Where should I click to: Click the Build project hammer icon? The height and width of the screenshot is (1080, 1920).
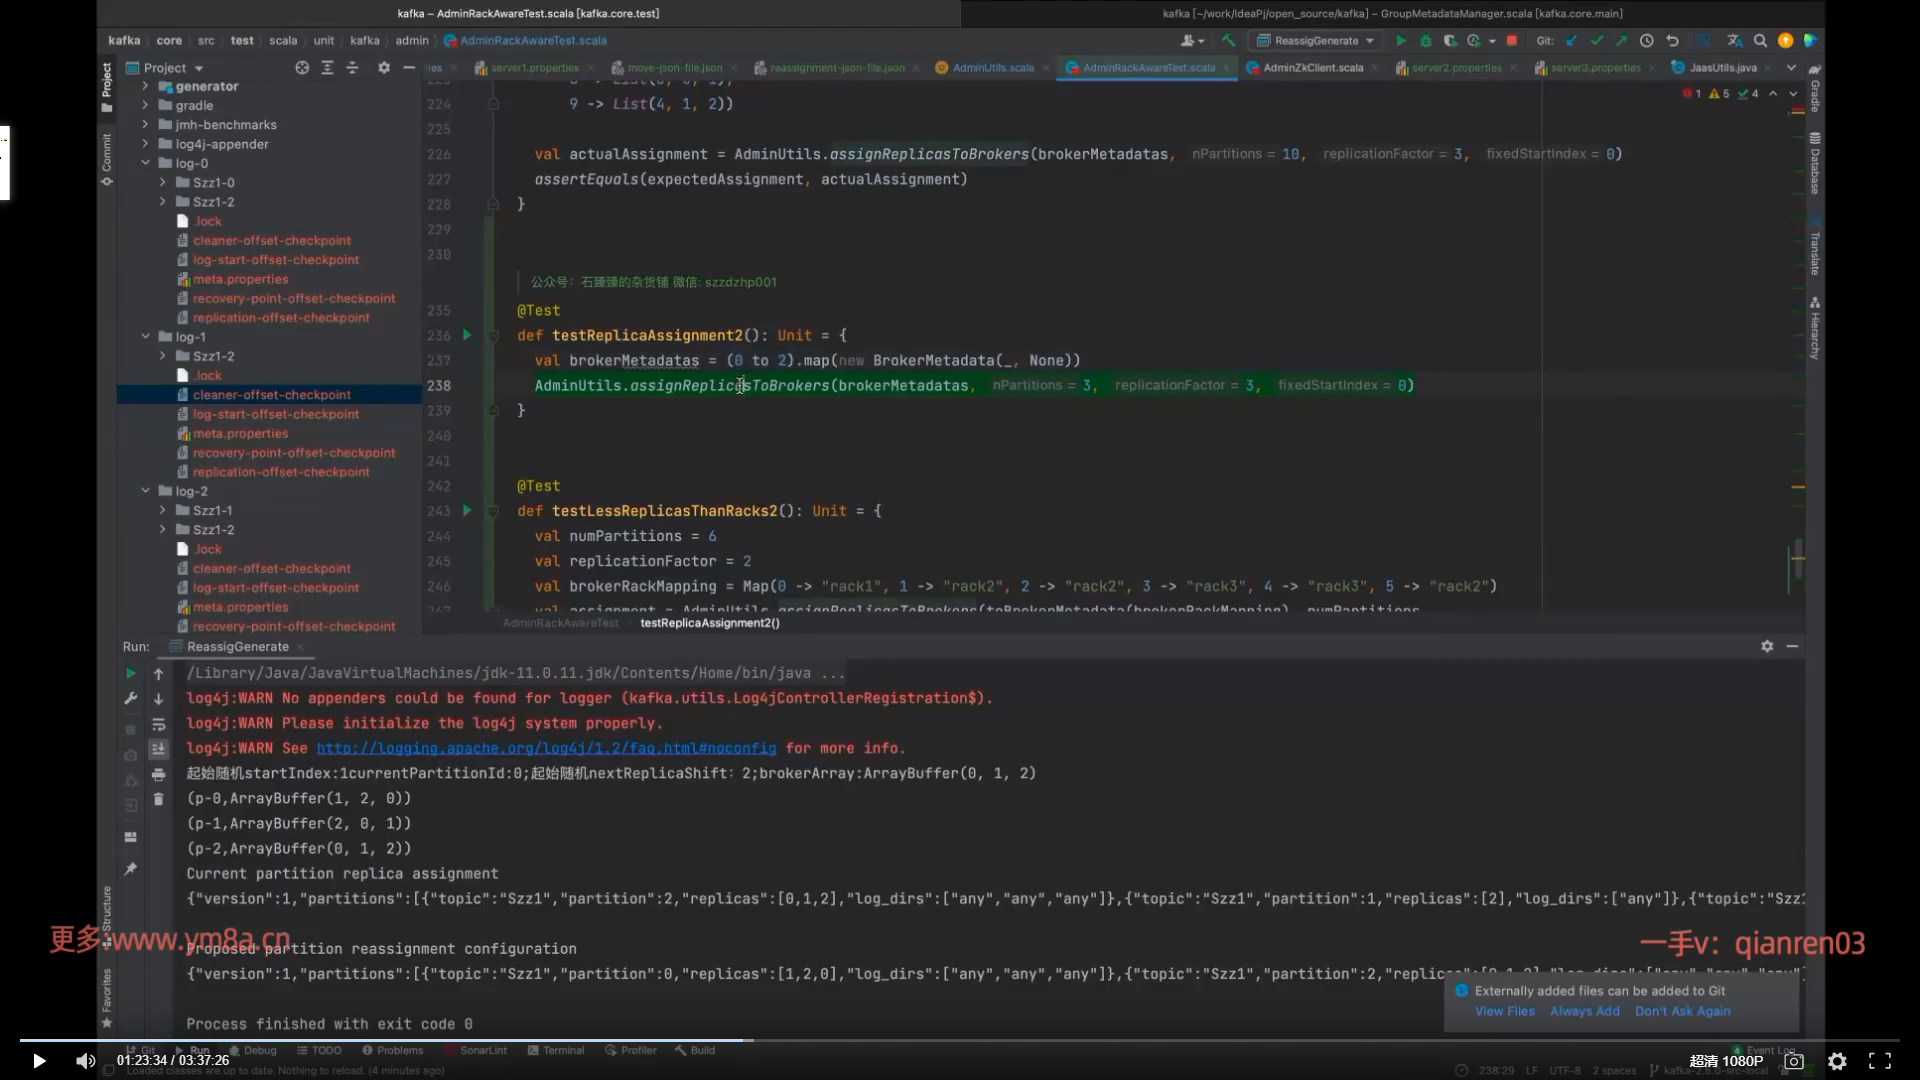pyautogui.click(x=1229, y=41)
